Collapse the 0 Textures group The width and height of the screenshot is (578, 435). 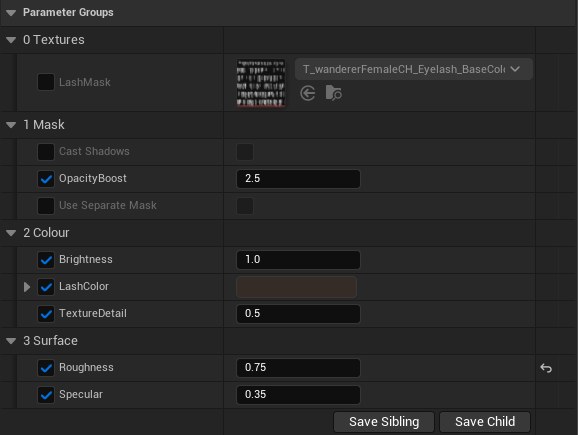tap(11, 40)
